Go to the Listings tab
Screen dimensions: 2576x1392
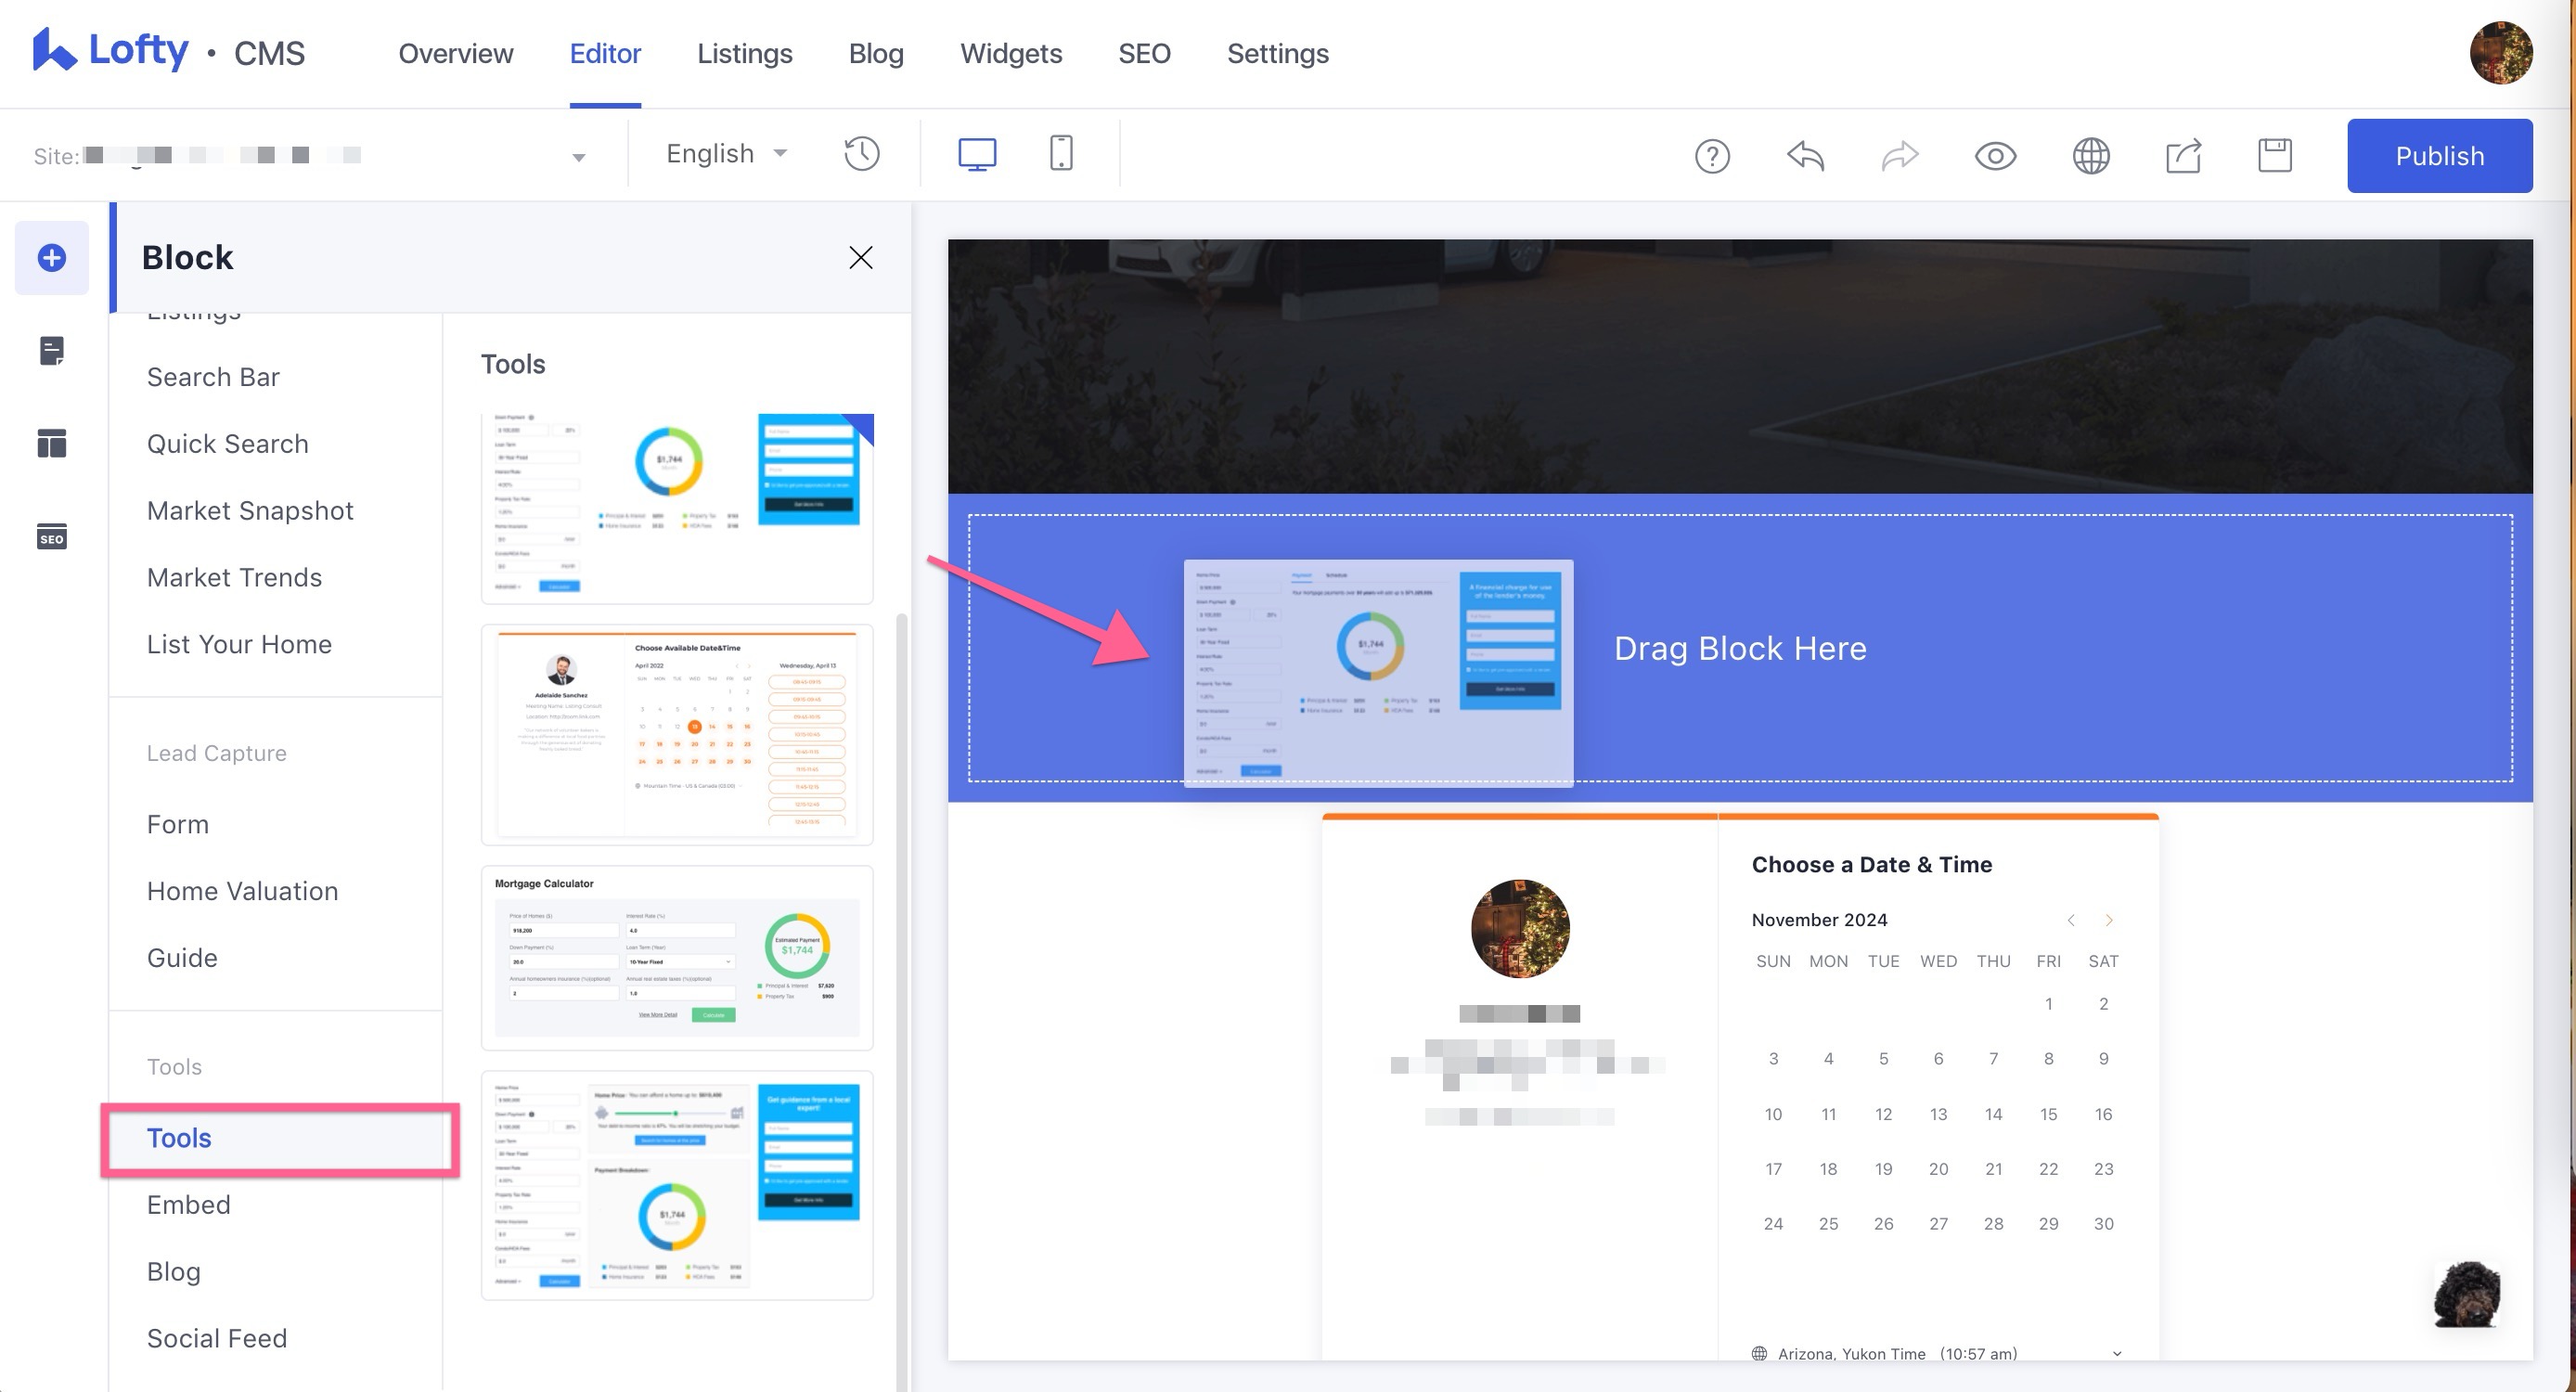(744, 53)
